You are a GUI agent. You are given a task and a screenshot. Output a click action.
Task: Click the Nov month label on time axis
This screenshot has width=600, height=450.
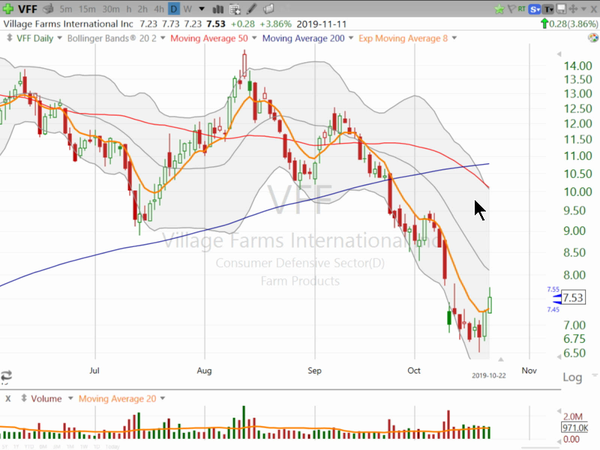(529, 370)
